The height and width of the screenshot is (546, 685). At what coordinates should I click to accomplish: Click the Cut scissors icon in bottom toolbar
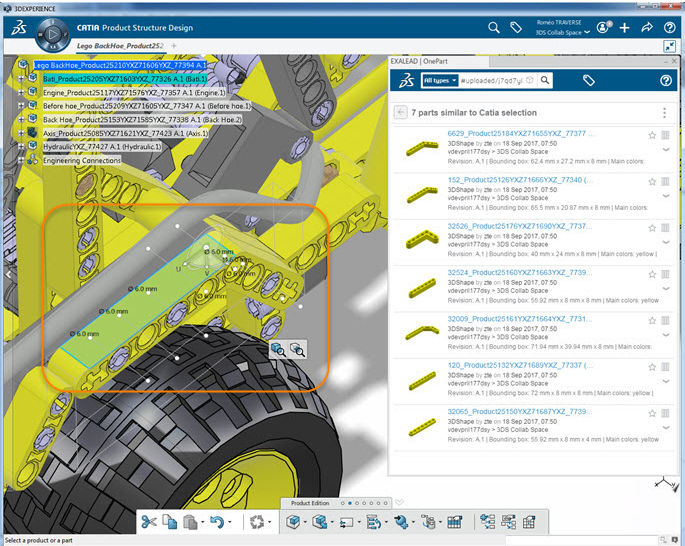point(149,522)
